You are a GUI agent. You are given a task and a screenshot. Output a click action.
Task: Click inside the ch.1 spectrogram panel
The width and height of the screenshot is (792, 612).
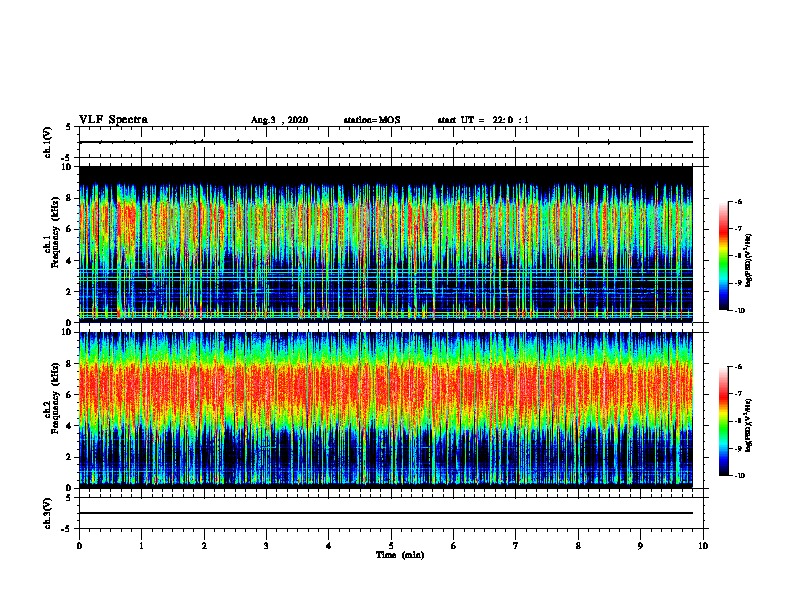click(x=386, y=244)
